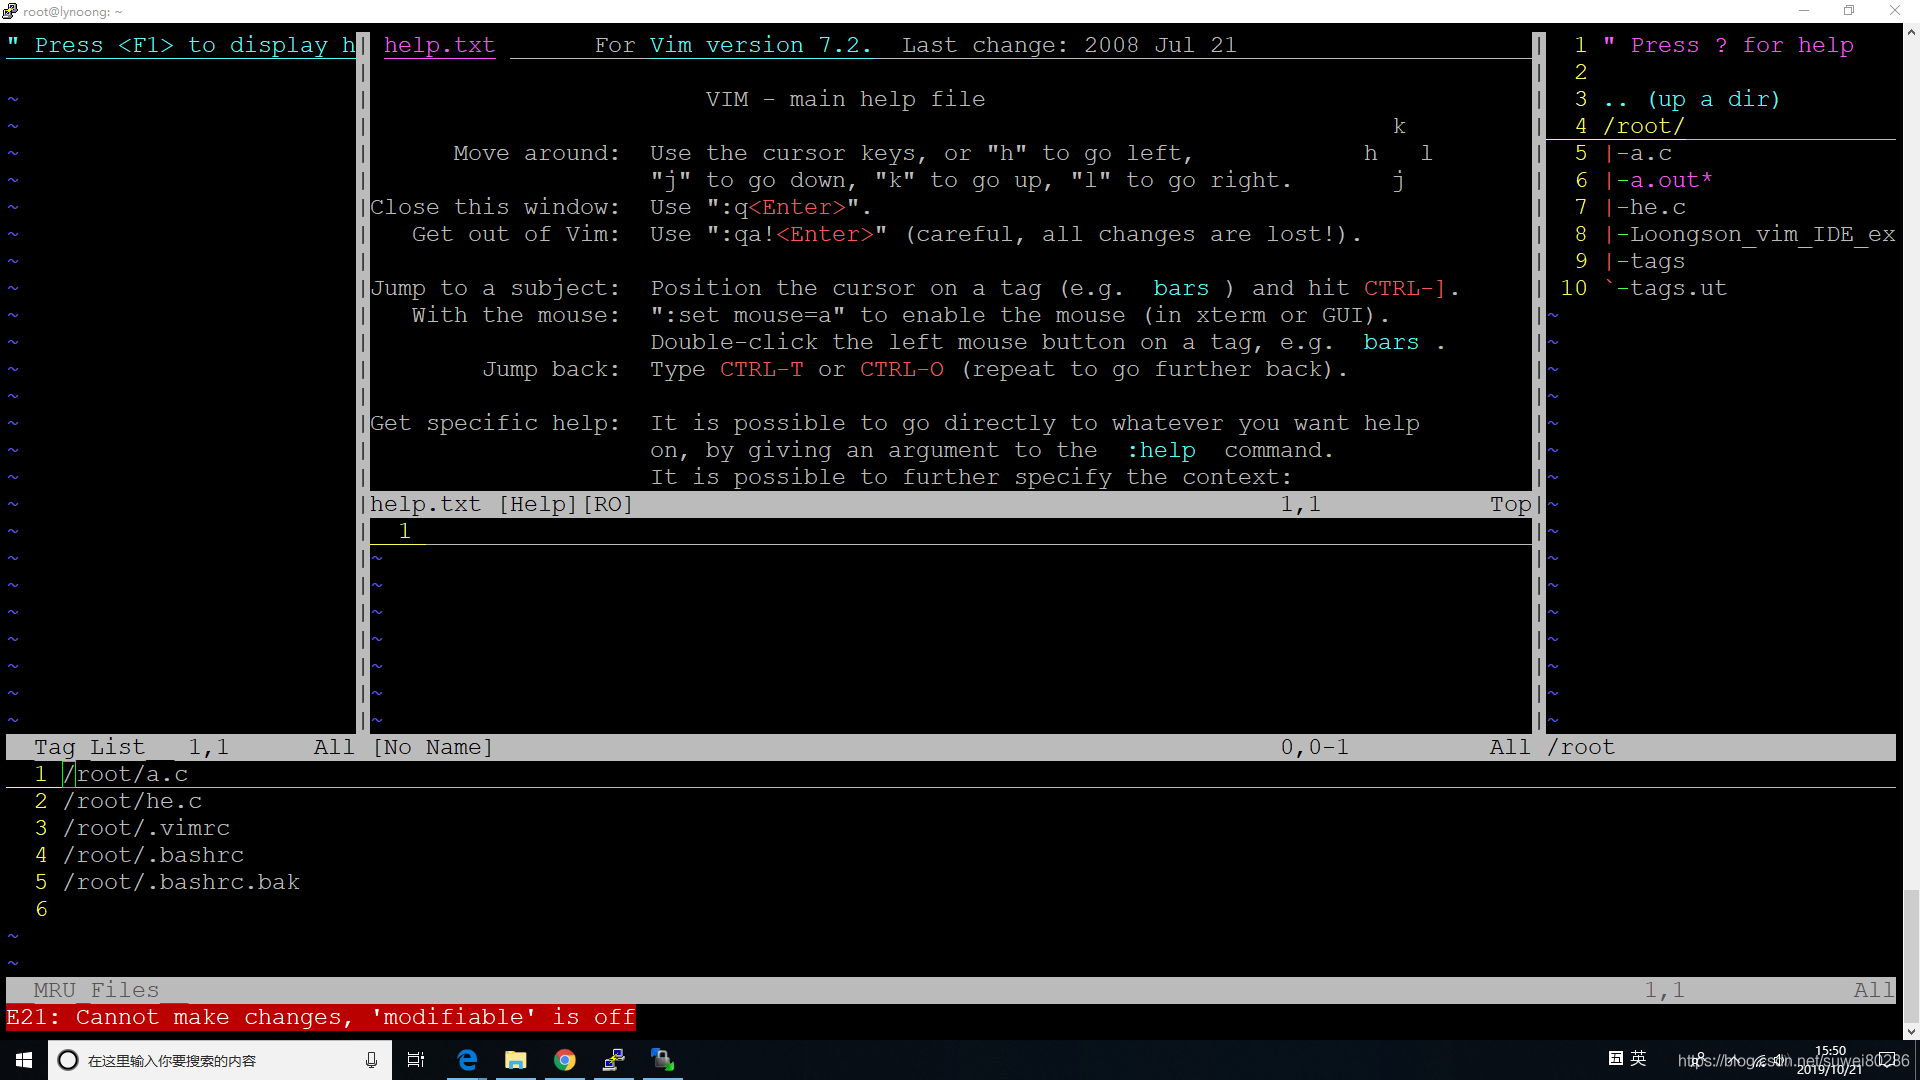Open the /root/ directory in NERDTree
Screen dimensions: 1920x1080
(x=1643, y=126)
